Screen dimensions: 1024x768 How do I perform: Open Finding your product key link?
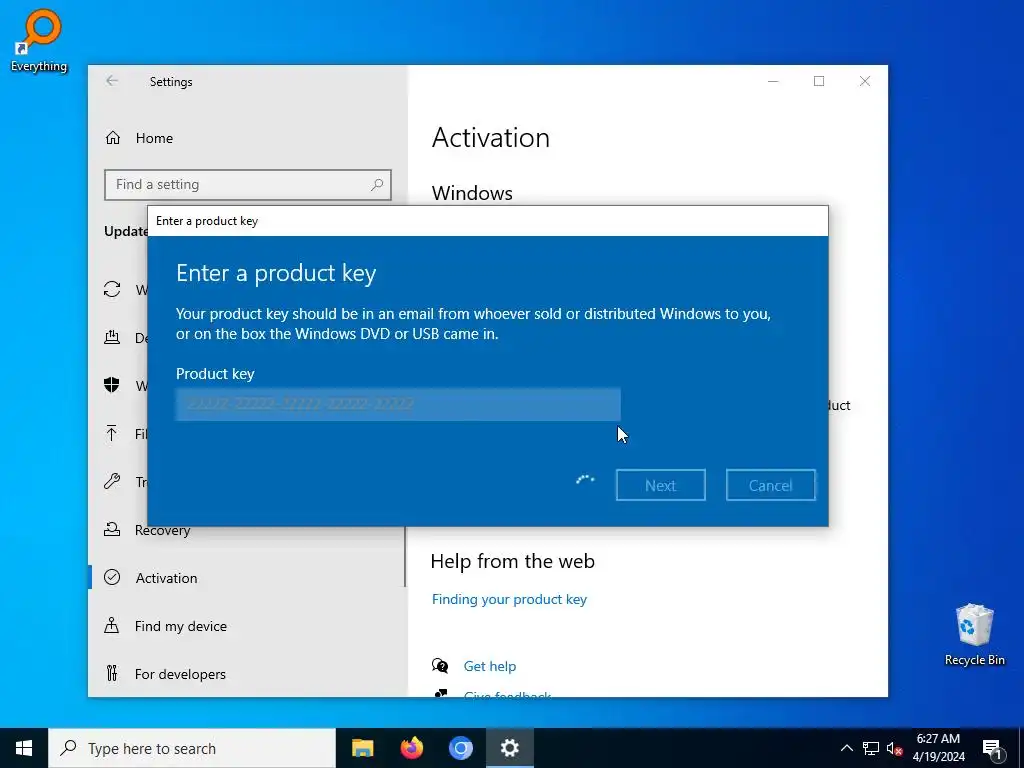(x=509, y=600)
